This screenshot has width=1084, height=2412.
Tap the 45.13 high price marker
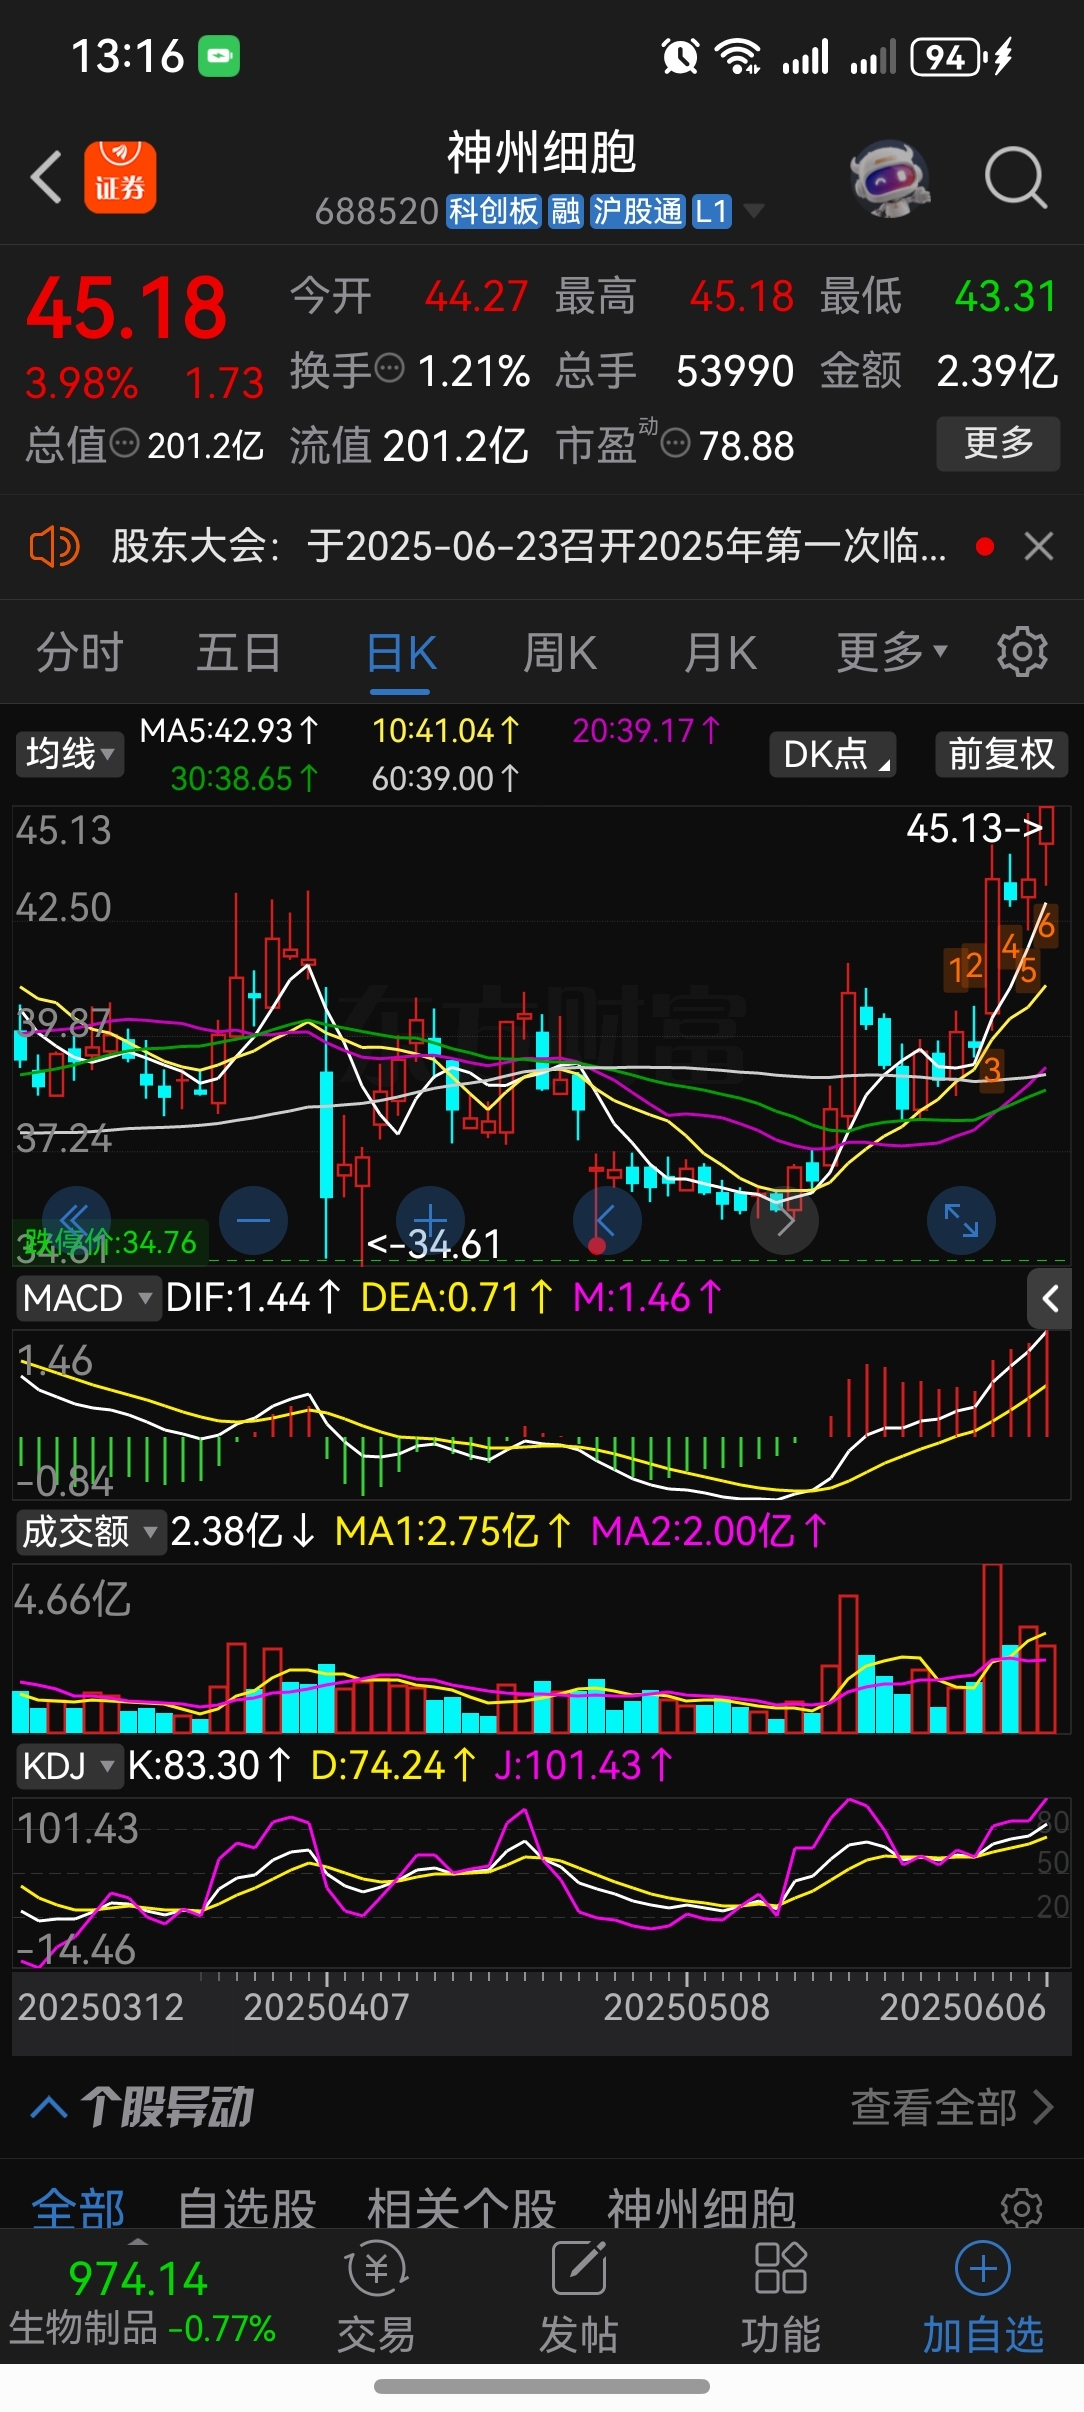(974, 828)
